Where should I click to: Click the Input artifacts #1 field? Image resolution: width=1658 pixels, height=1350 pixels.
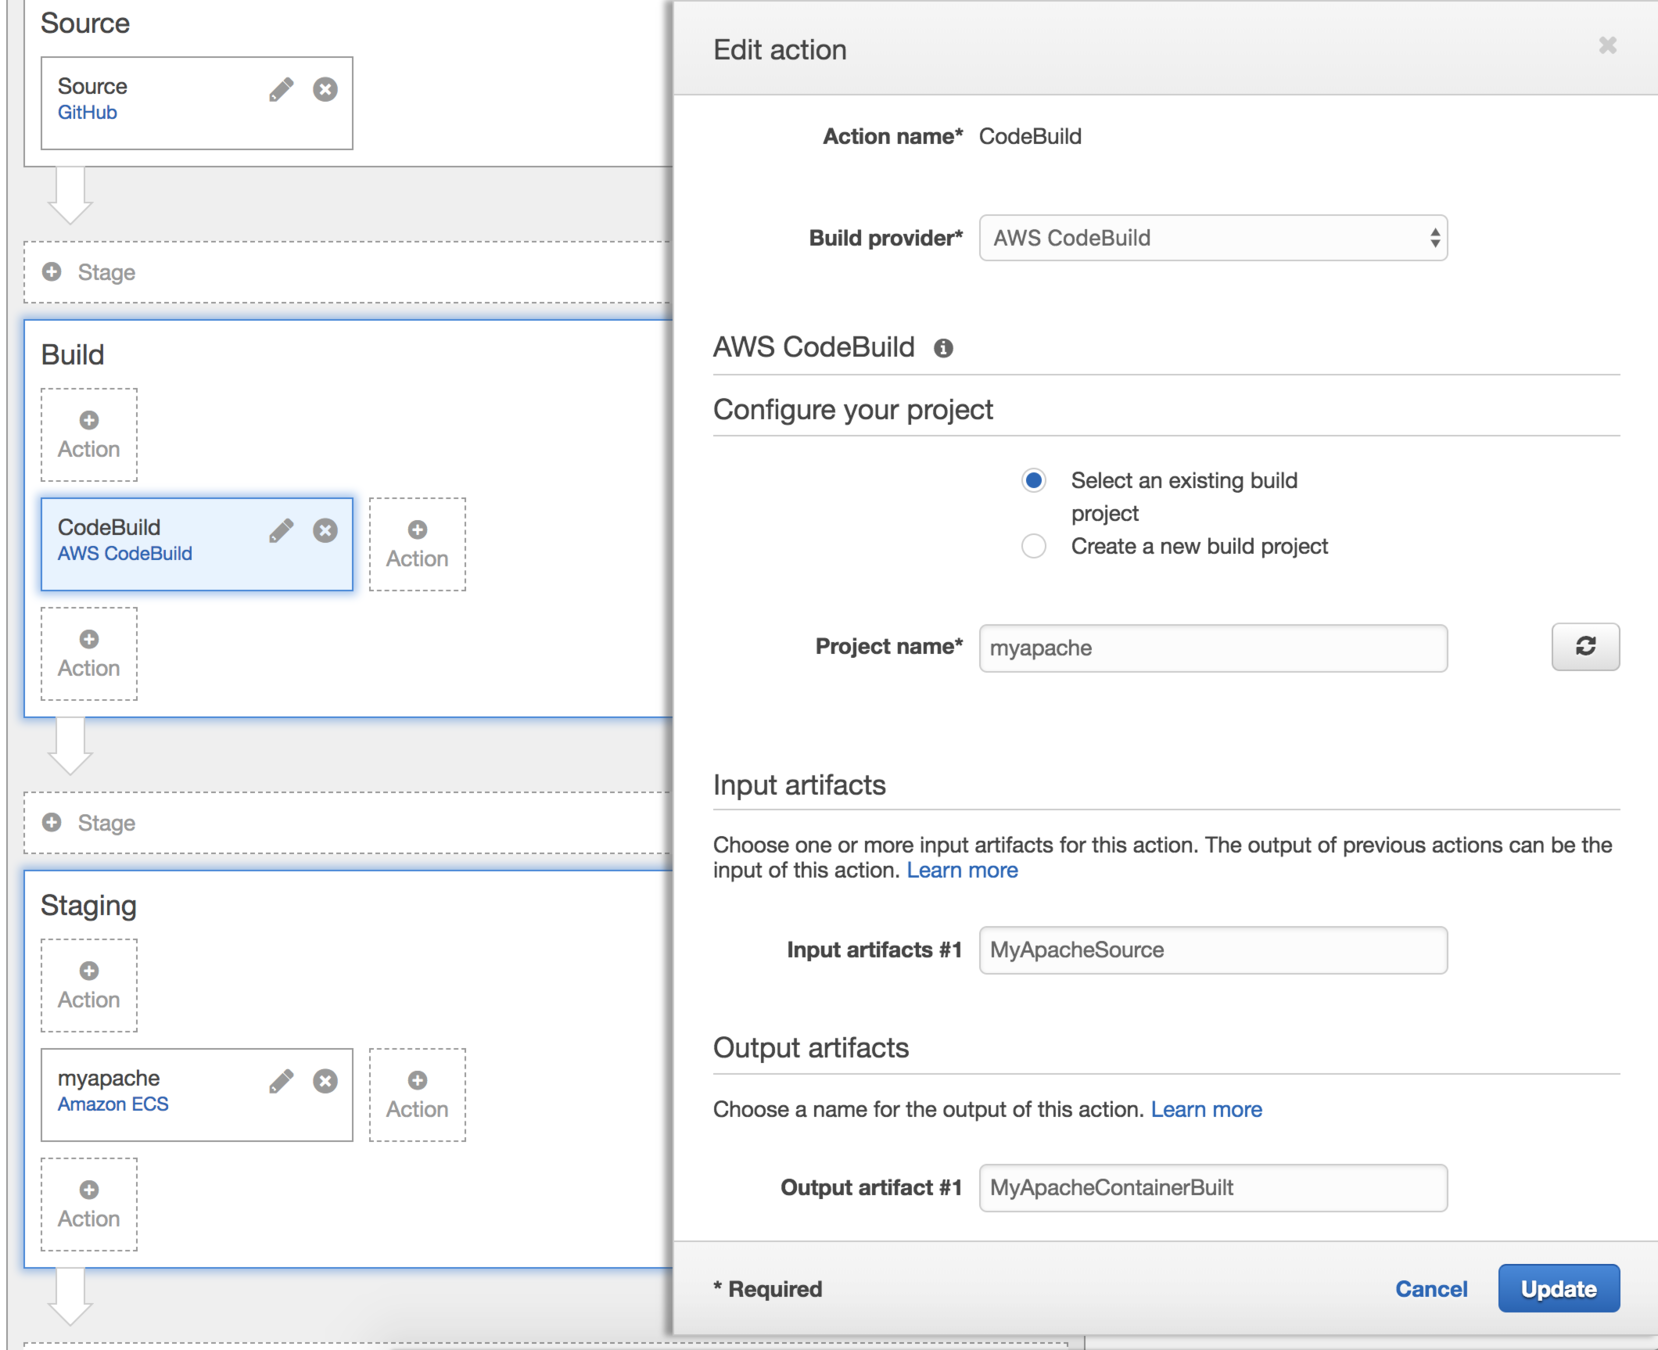tap(1213, 950)
